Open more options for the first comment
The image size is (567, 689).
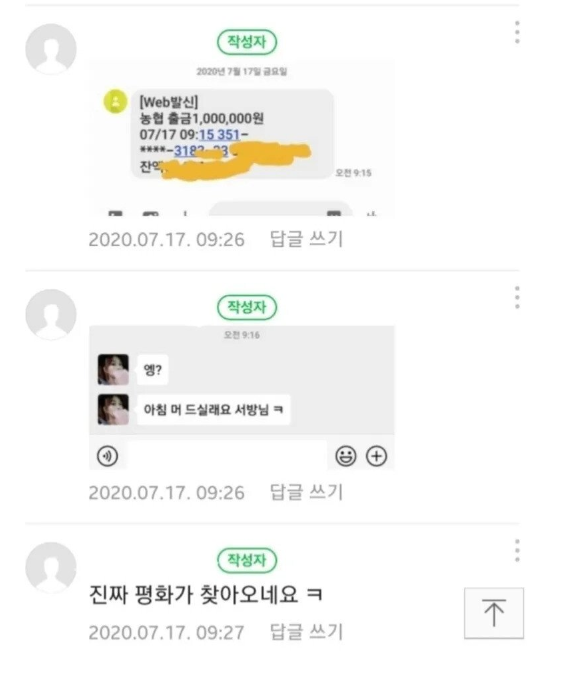tap(517, 32)
